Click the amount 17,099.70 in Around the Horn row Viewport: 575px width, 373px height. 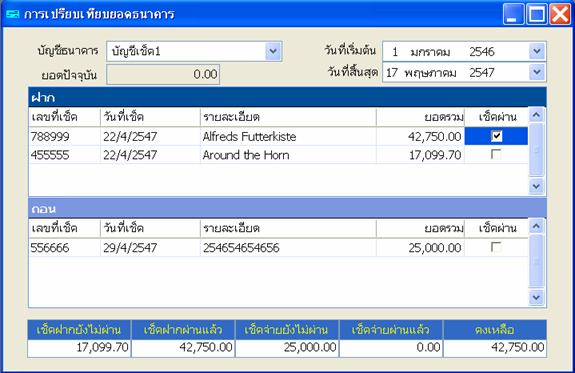(435, 155)
